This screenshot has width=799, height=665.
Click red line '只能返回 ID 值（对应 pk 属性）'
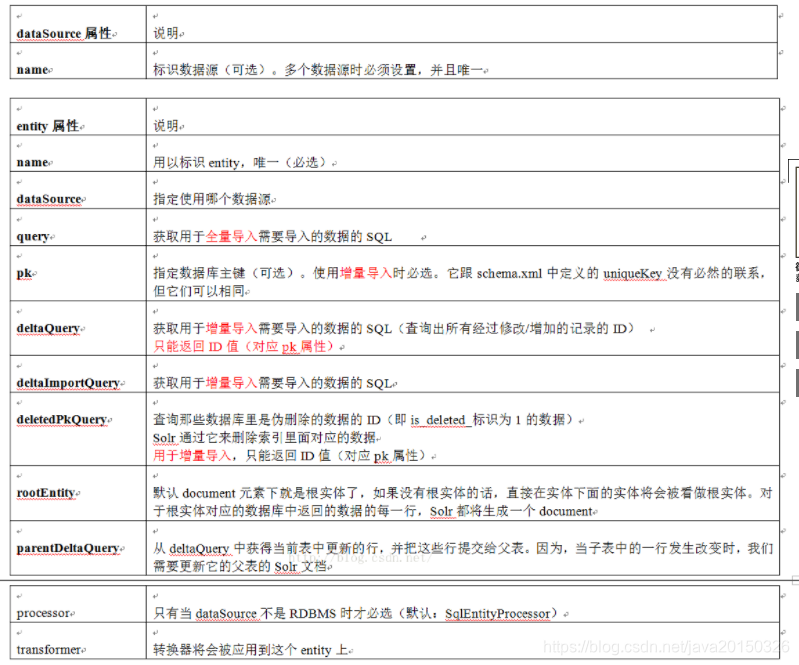[244, 347]
